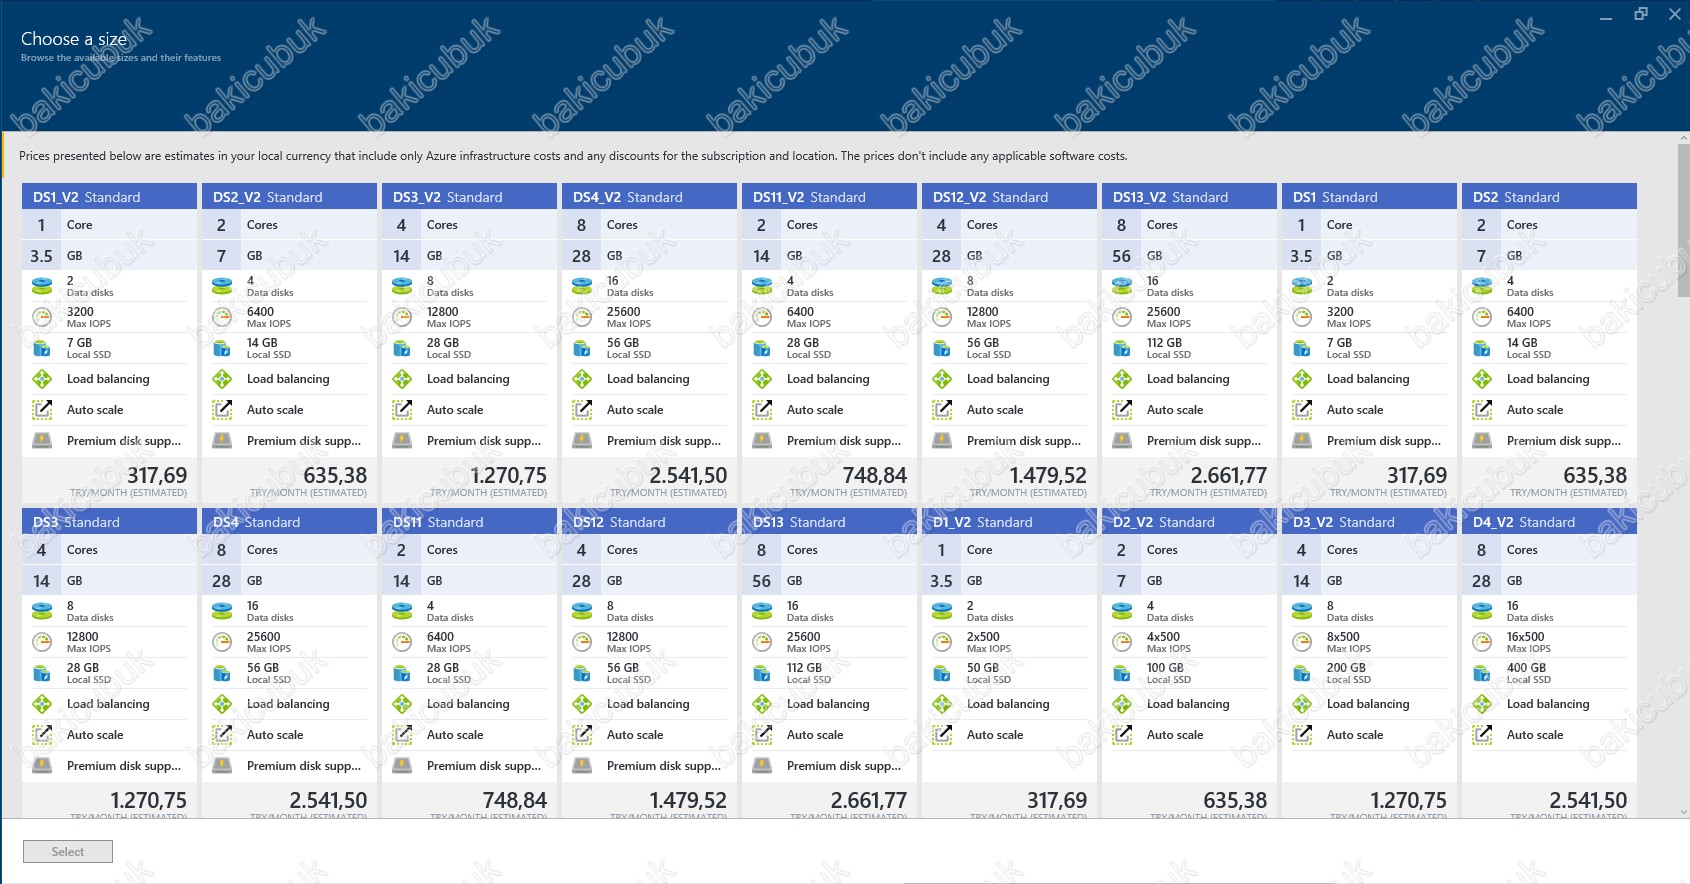Click the Load balancing icon in DS2_V2 card
Image resolution: width=1690 pixels, height=884 pixels.
coord(222,379)
